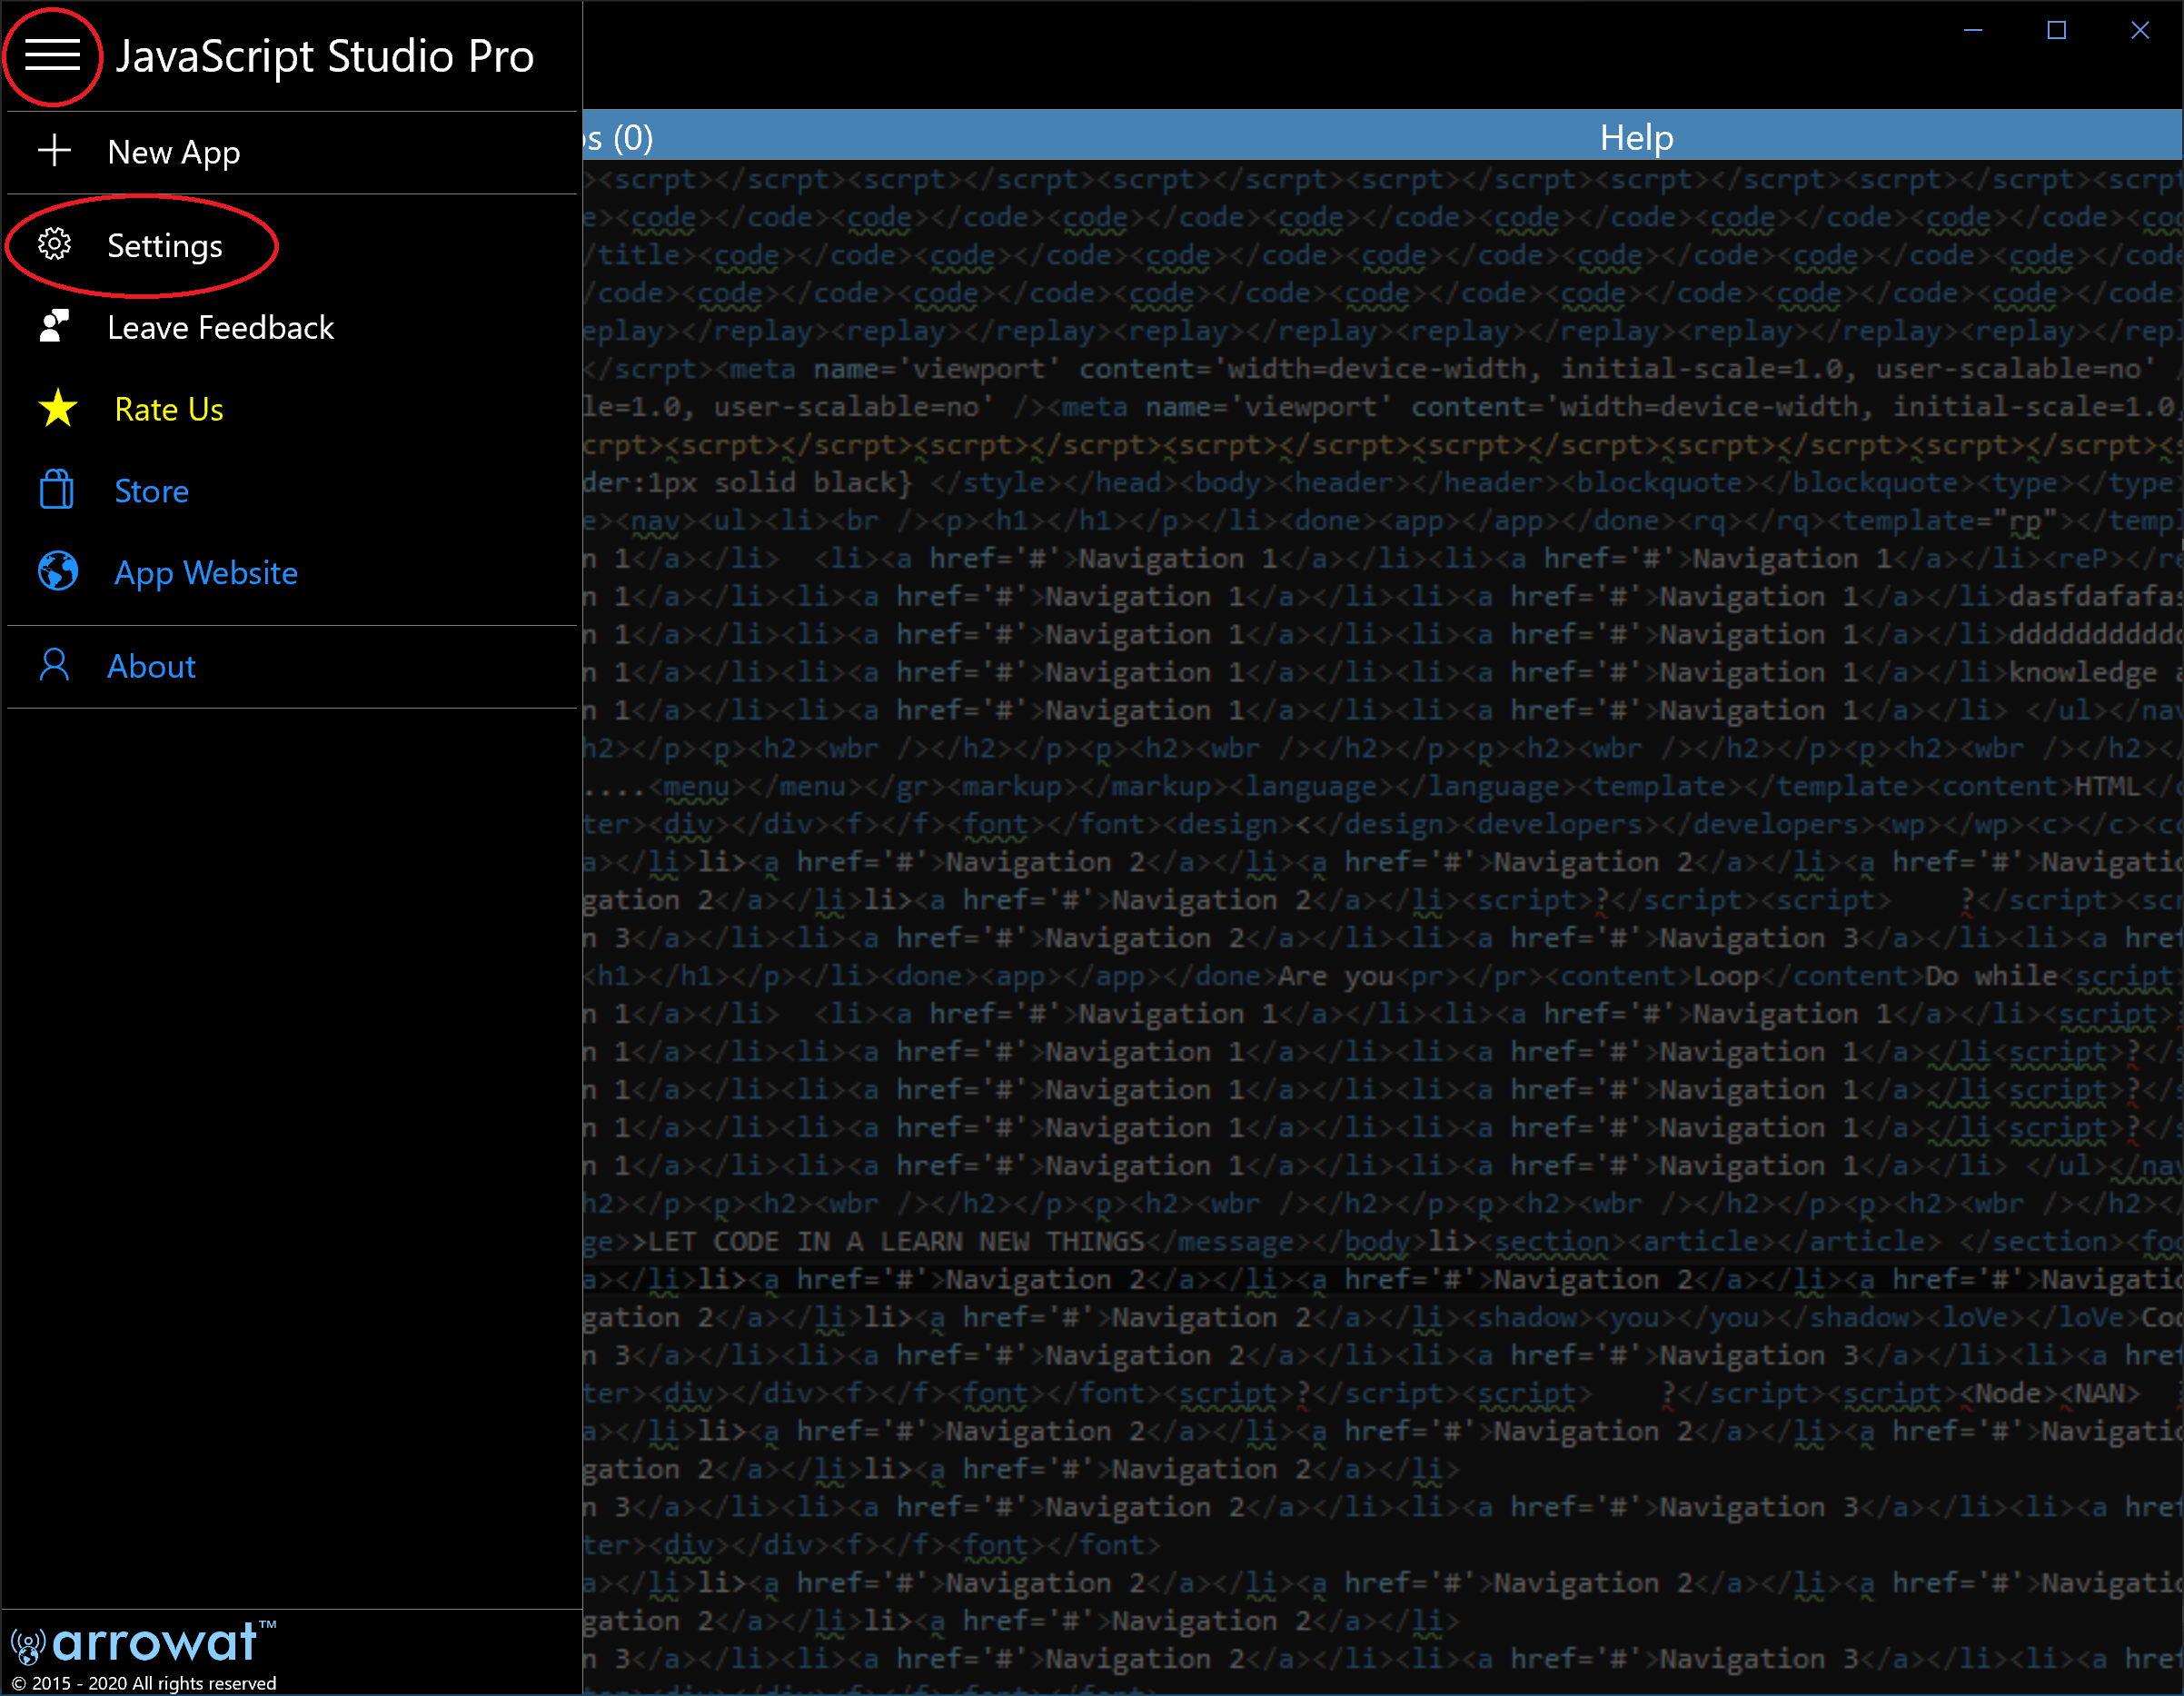Image resolution: width=2184 pixels, height=1696 pixels.
Task: Click the yellow Rate Us star
Action: click(57, 408)
